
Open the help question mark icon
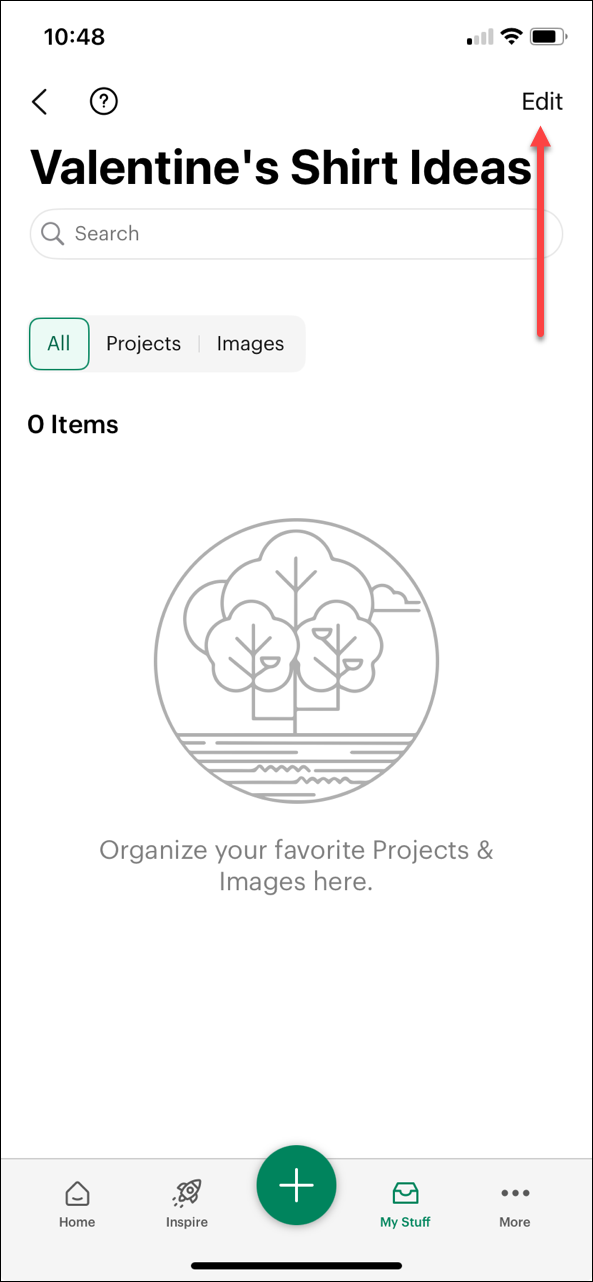pyautogui.click(x=103, y=101)
